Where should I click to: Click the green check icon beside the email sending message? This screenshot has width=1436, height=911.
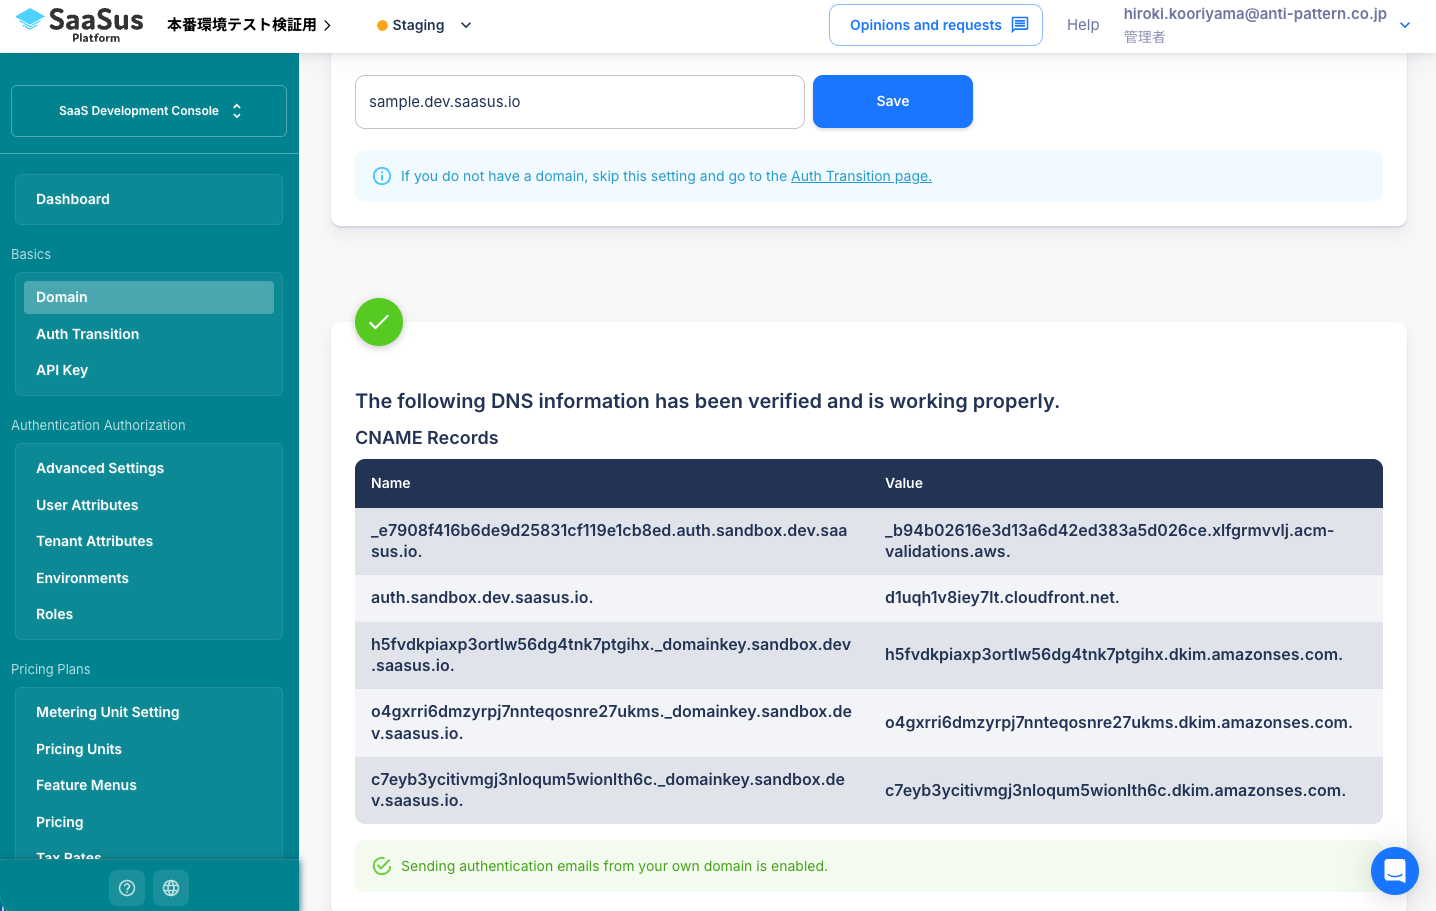[x=382, y=866]
